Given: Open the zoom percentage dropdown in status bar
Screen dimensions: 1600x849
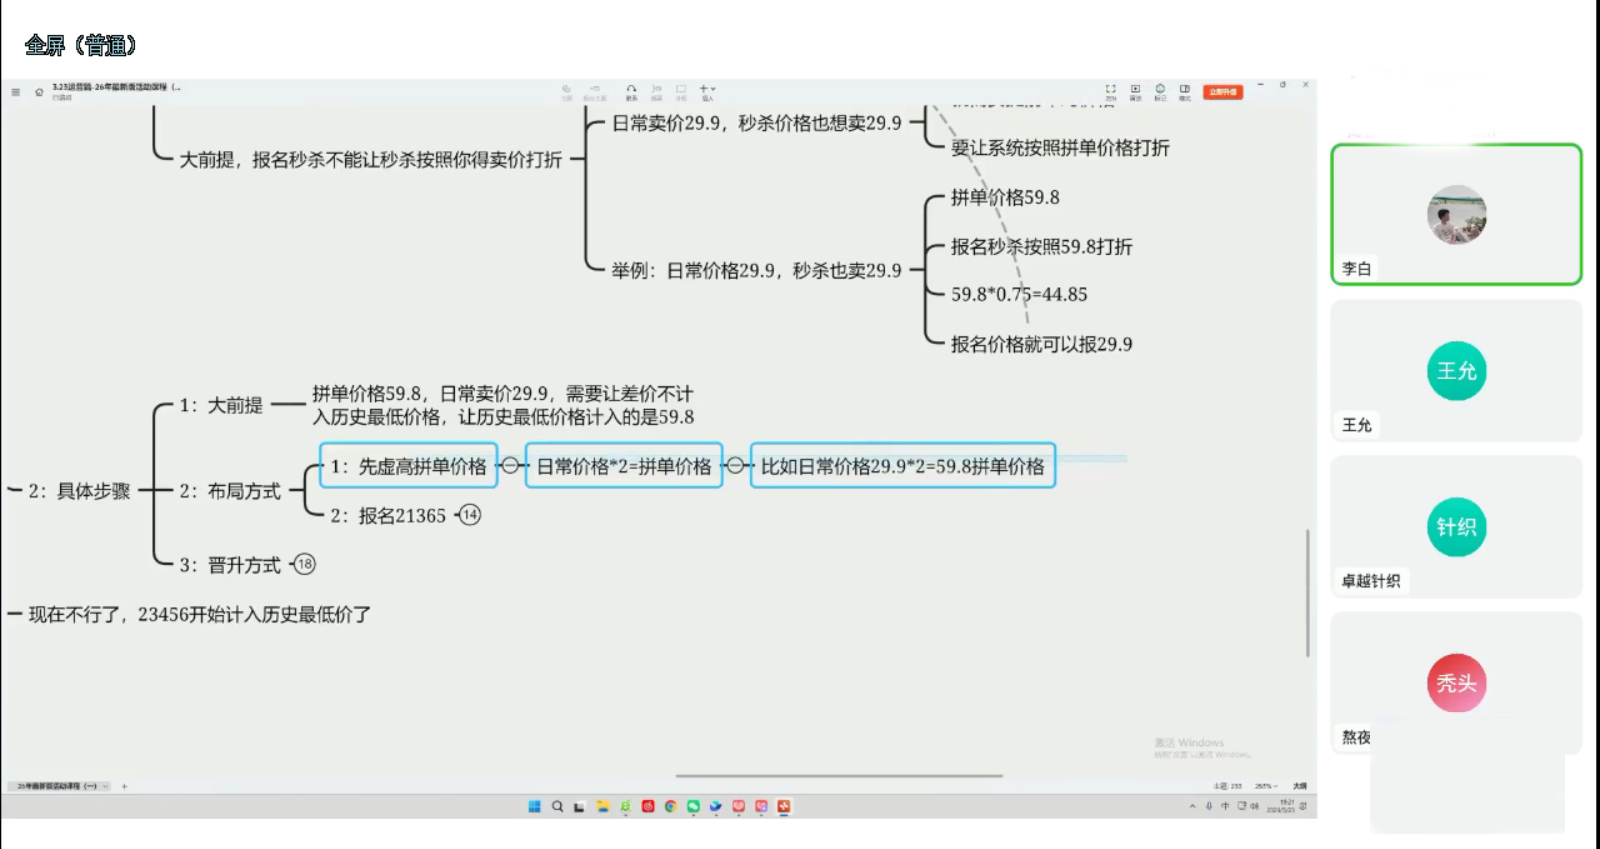Looking at the screenshot, I should point(1266,787).
